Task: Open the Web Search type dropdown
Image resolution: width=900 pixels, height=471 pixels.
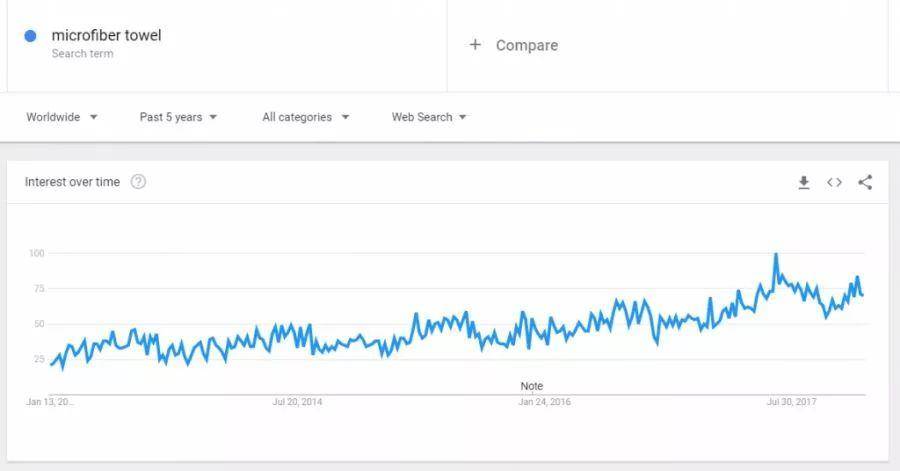Action: pos(429,117)
